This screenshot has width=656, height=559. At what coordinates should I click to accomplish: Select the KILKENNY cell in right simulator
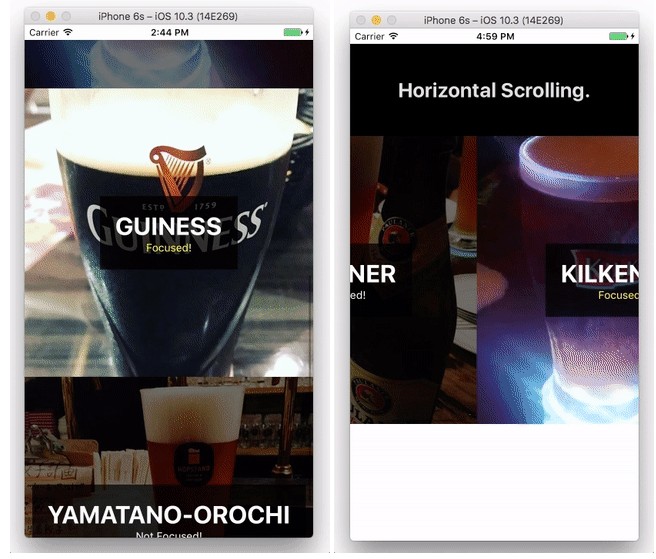pyautogui.click(x=558, y=280)
